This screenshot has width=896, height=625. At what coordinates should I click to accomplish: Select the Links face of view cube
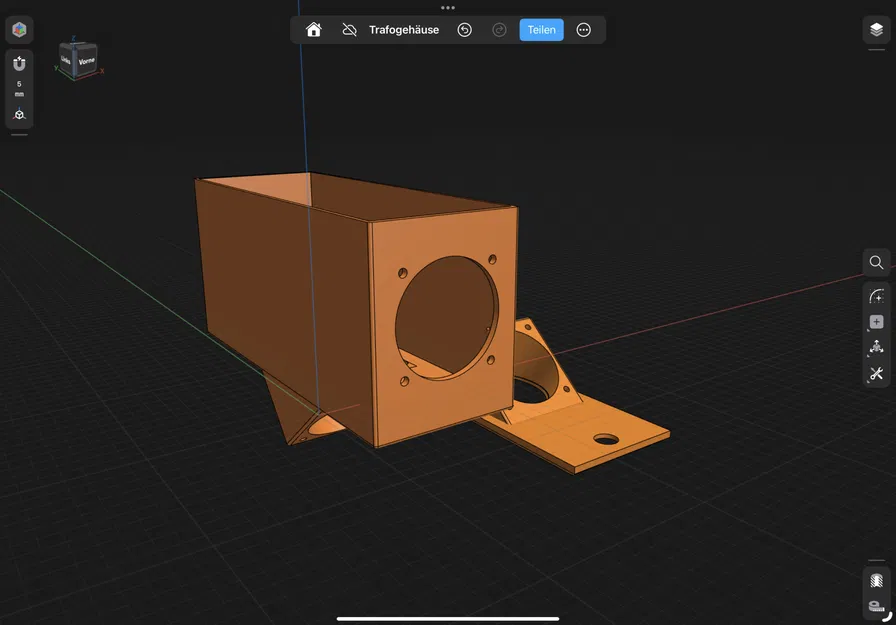click(x=66, y=61)
